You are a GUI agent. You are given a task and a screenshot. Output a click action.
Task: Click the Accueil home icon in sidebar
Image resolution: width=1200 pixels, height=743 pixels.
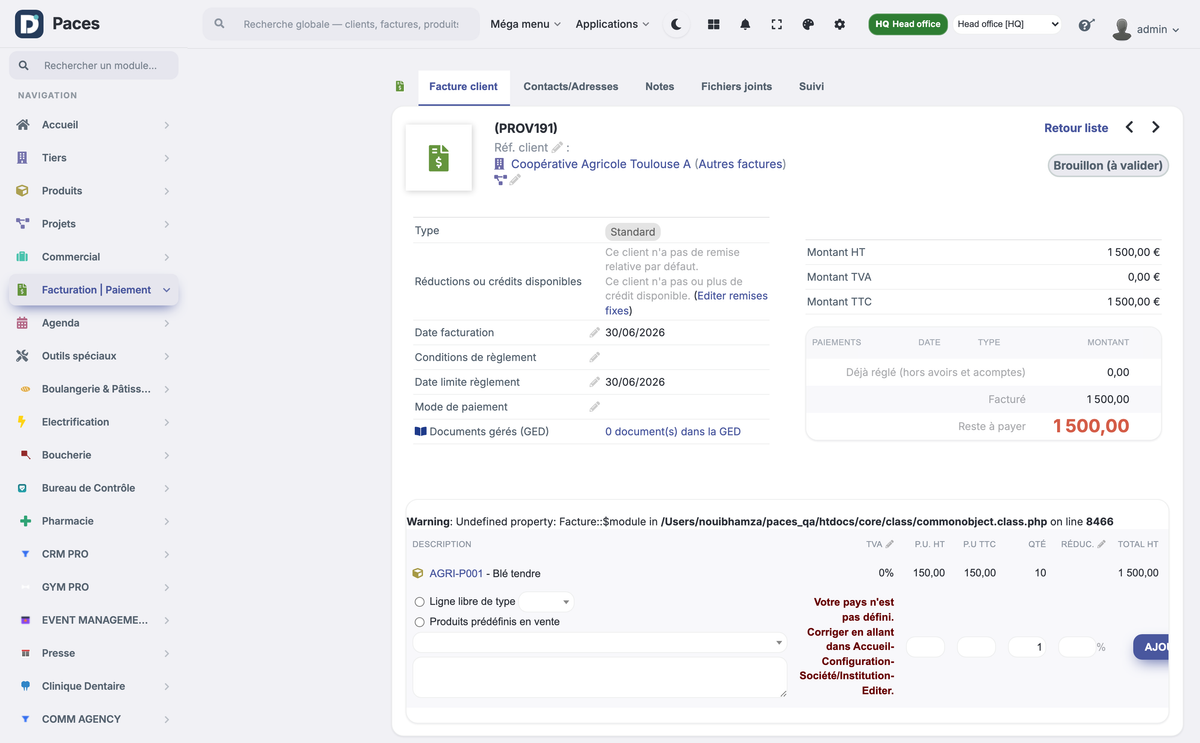23,125
